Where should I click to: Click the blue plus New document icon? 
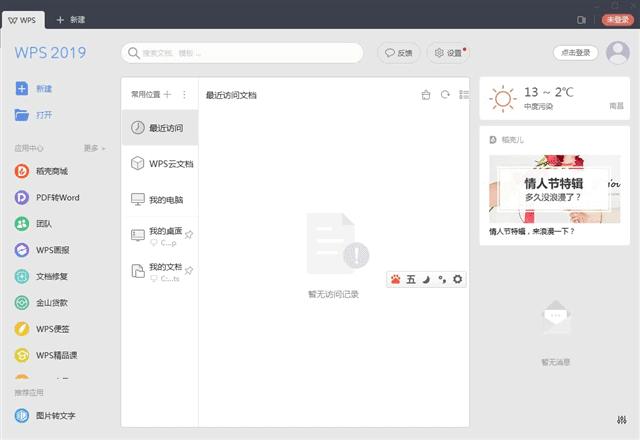pos(22,88)
